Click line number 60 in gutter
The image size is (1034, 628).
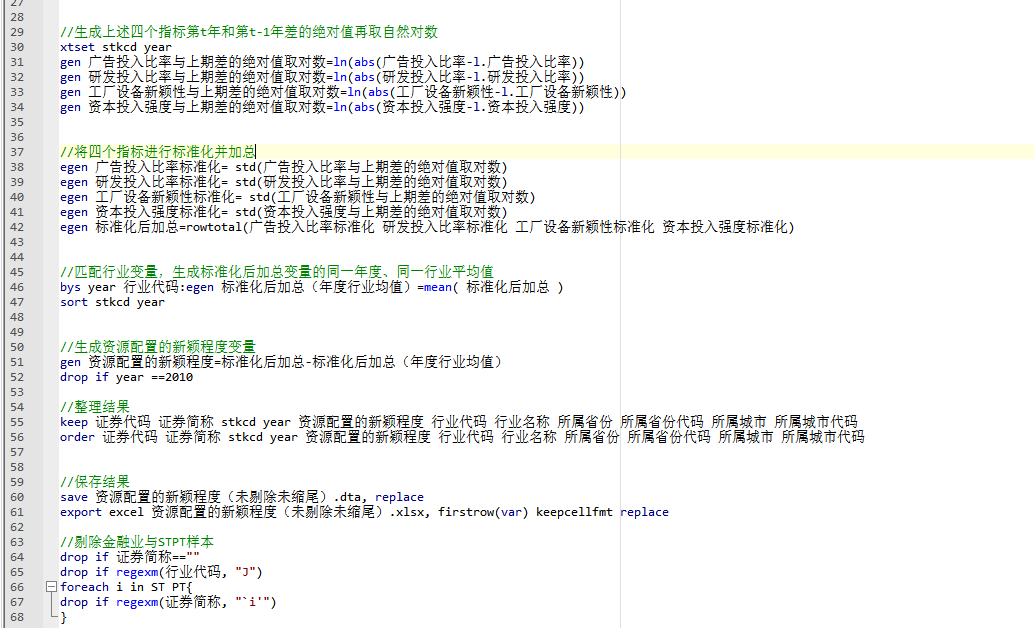[x=17, y=497]
